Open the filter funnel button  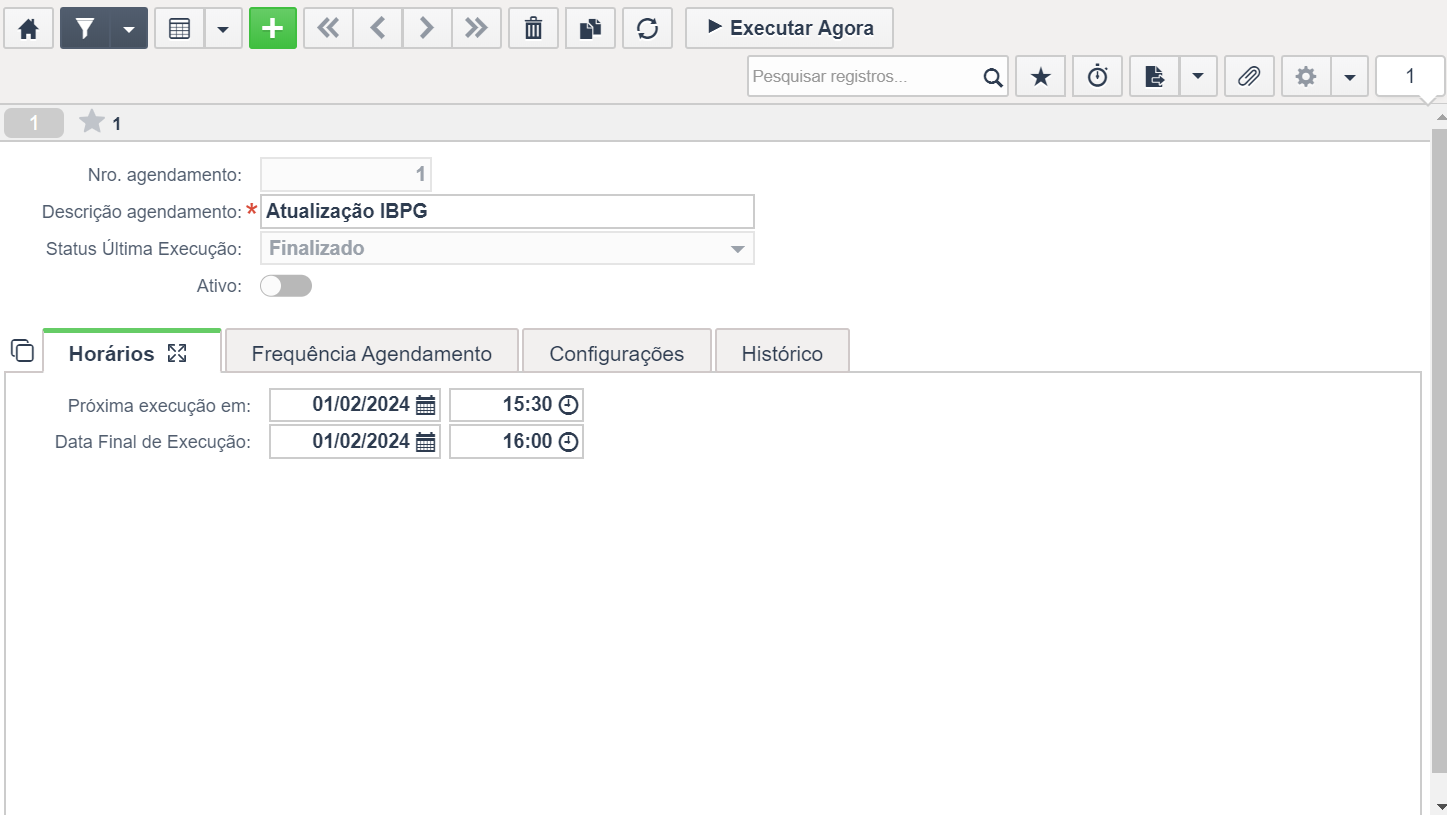tap(85, 28)
